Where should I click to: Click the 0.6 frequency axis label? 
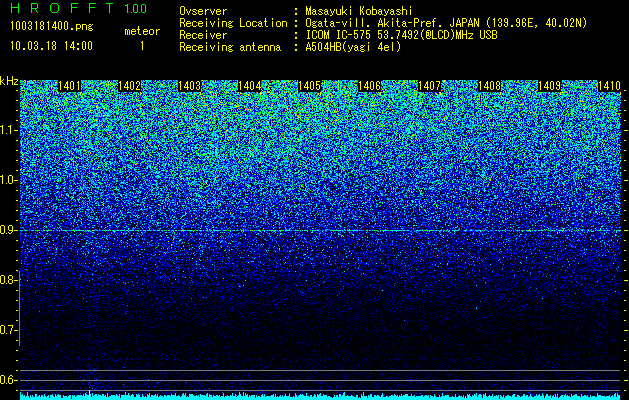coord(8,380)
